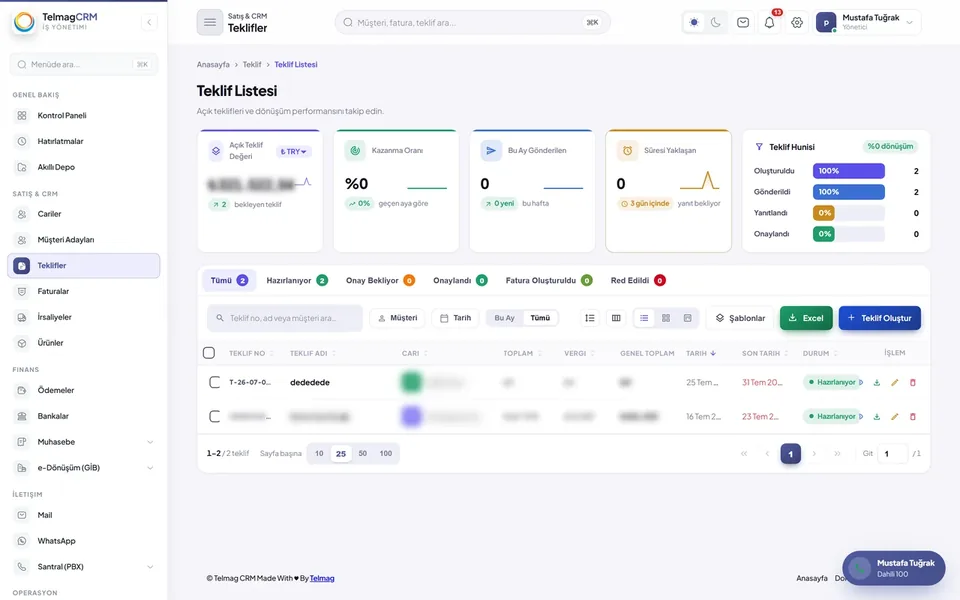
Task: Open the Şablonlar templates button
Action: coord(740,318)
